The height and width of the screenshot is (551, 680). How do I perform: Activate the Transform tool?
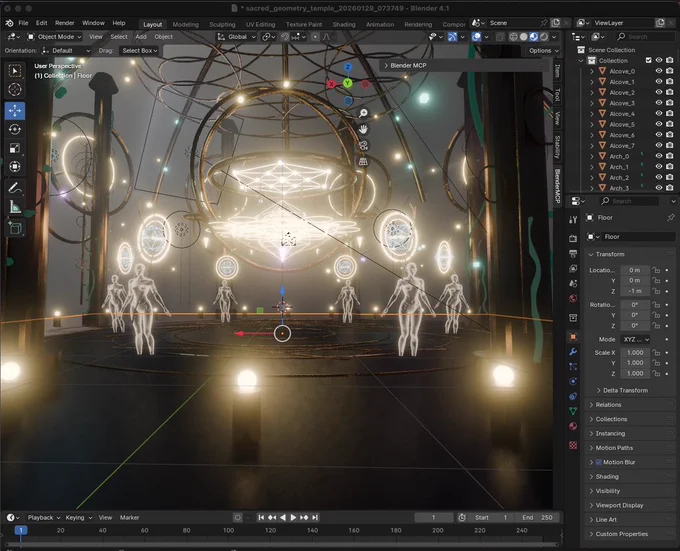click(15, 166)
